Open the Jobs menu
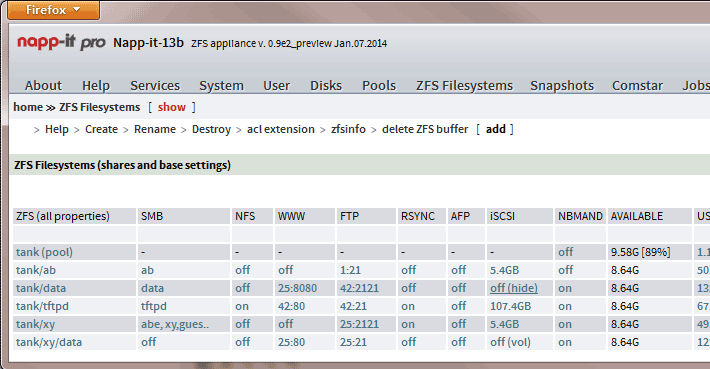Image resolution: width=710 pixels, height=369 pixels. 696,86
